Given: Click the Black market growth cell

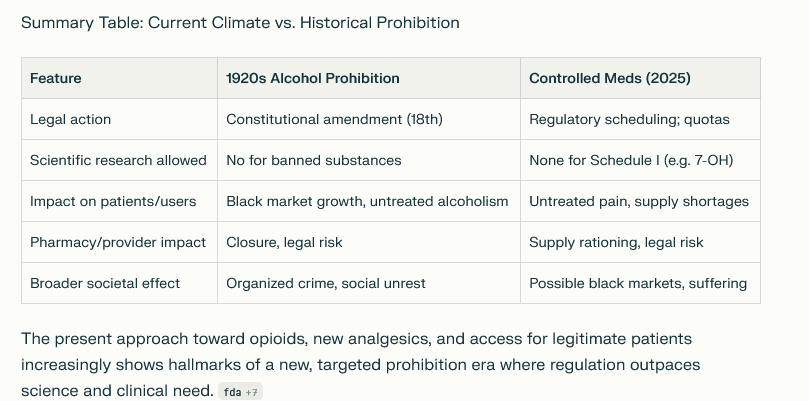Looking at the screenshot, I should 369,201.
